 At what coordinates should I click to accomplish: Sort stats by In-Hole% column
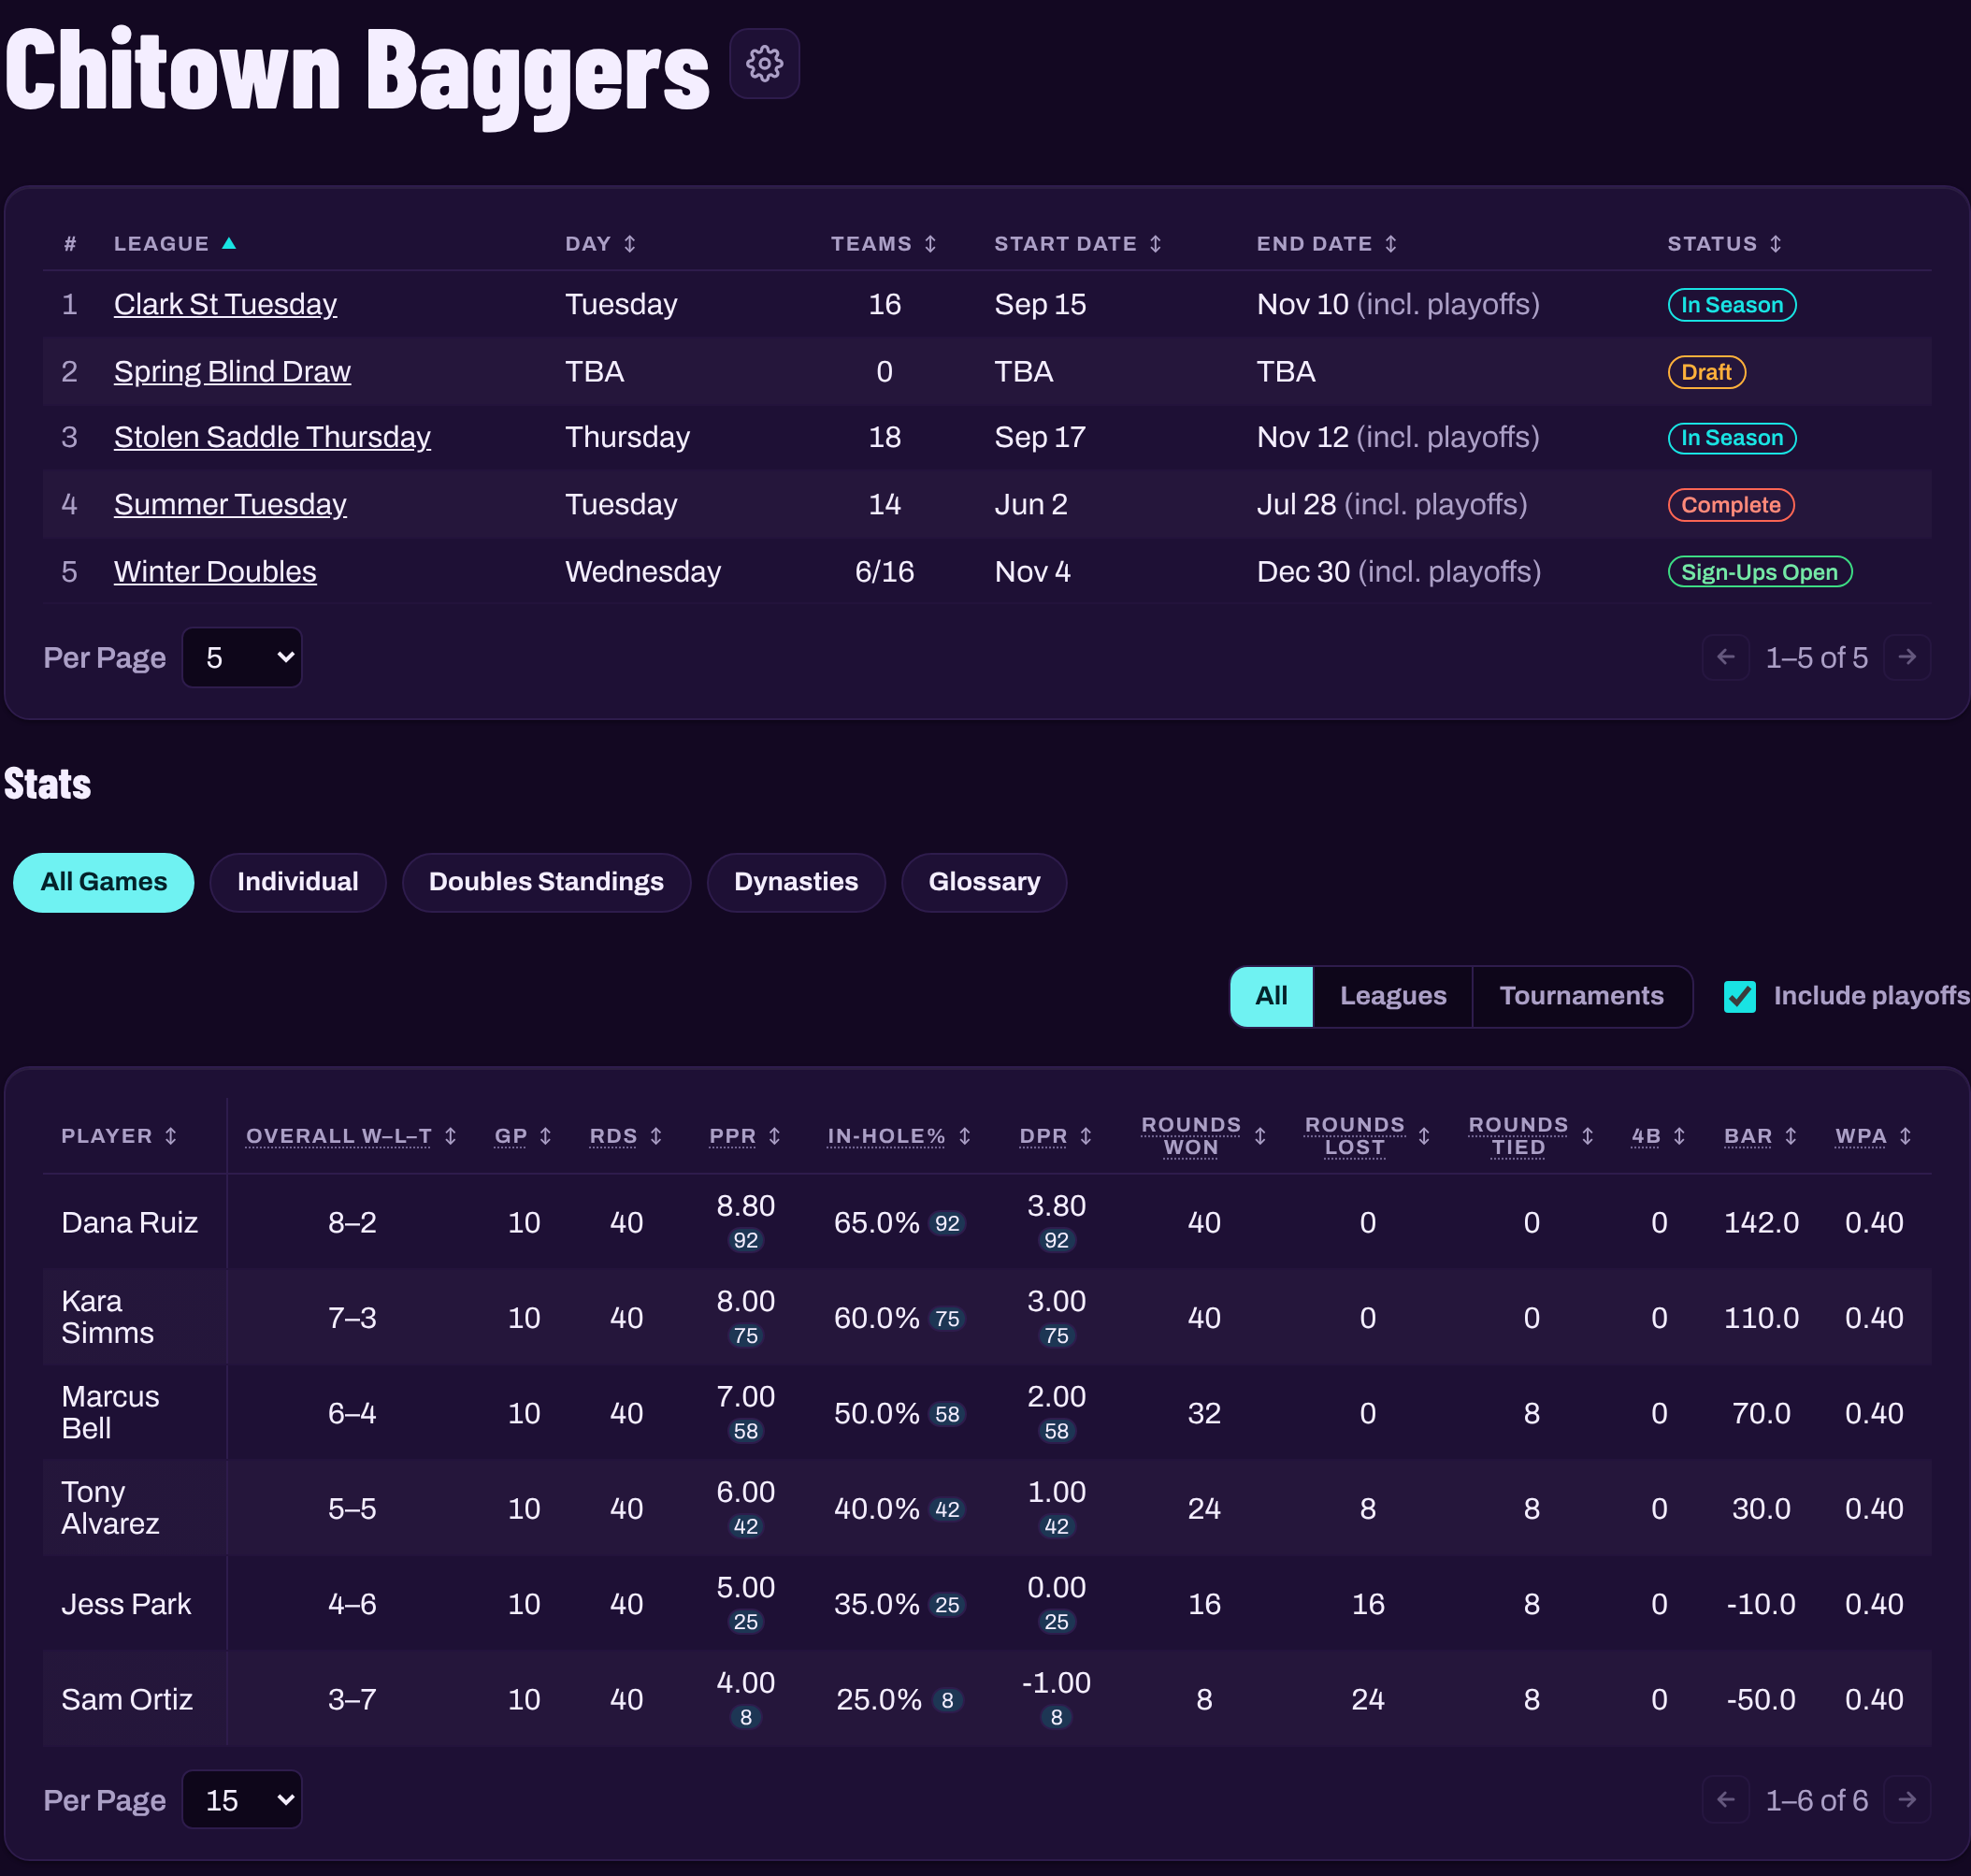coord(899,1136)
